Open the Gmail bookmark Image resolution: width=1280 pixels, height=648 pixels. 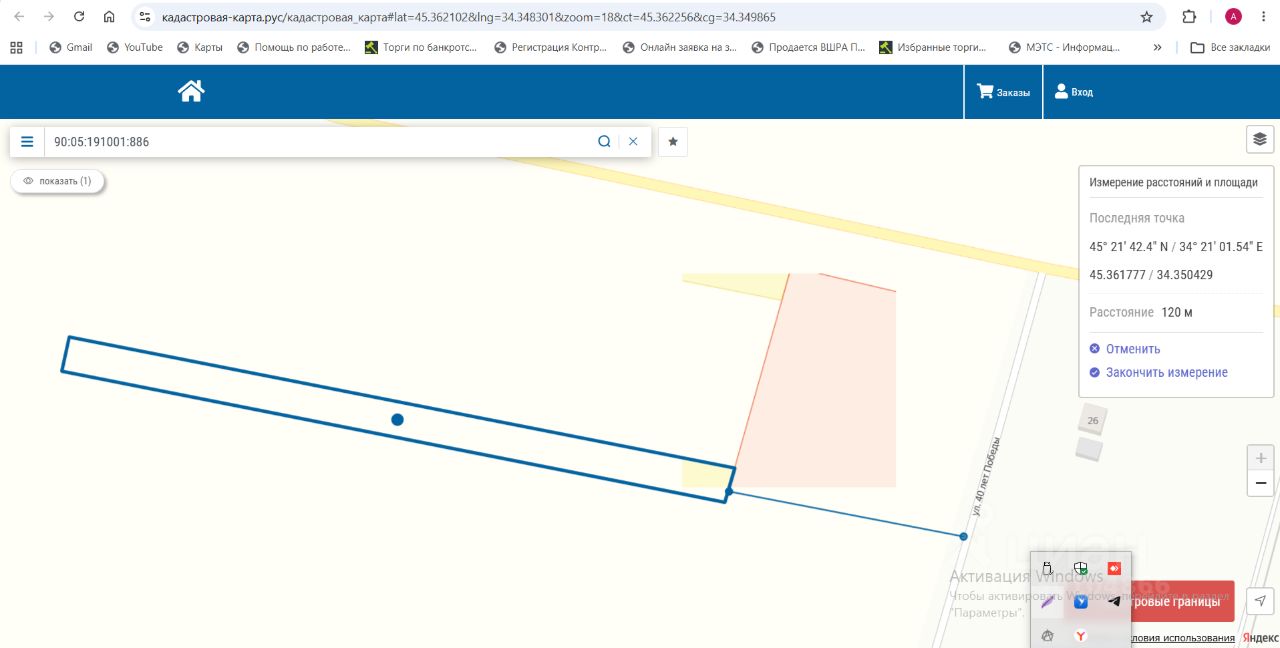click(x=71, y=47)
